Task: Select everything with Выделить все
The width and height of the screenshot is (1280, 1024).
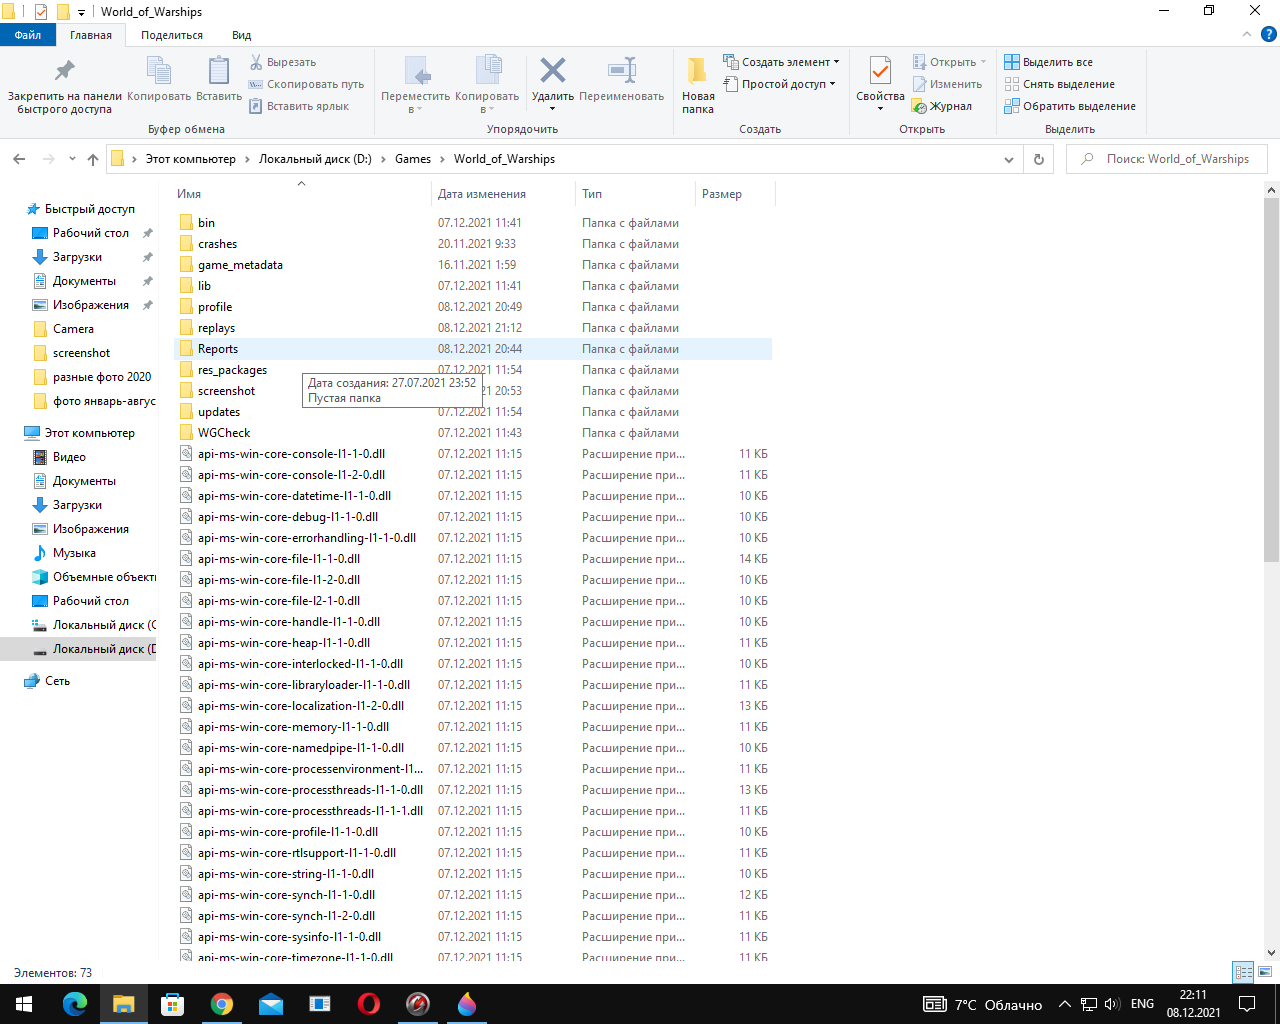Action: click(1049, 62)
